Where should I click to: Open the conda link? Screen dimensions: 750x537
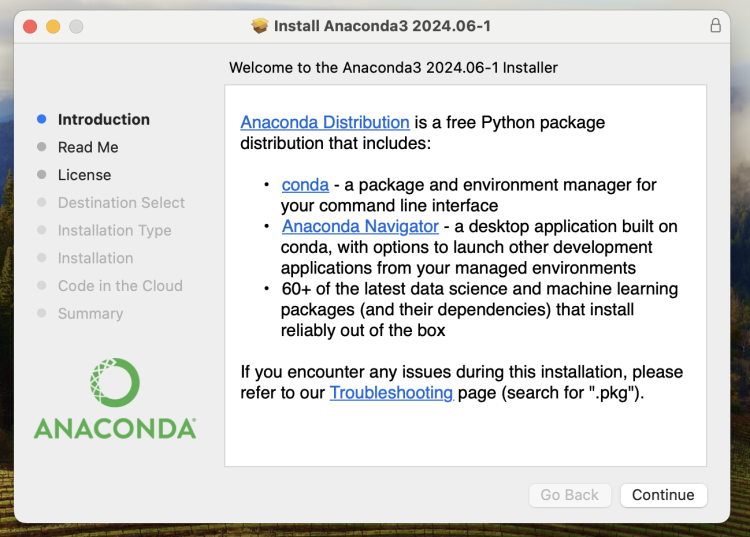click(305, 185)
